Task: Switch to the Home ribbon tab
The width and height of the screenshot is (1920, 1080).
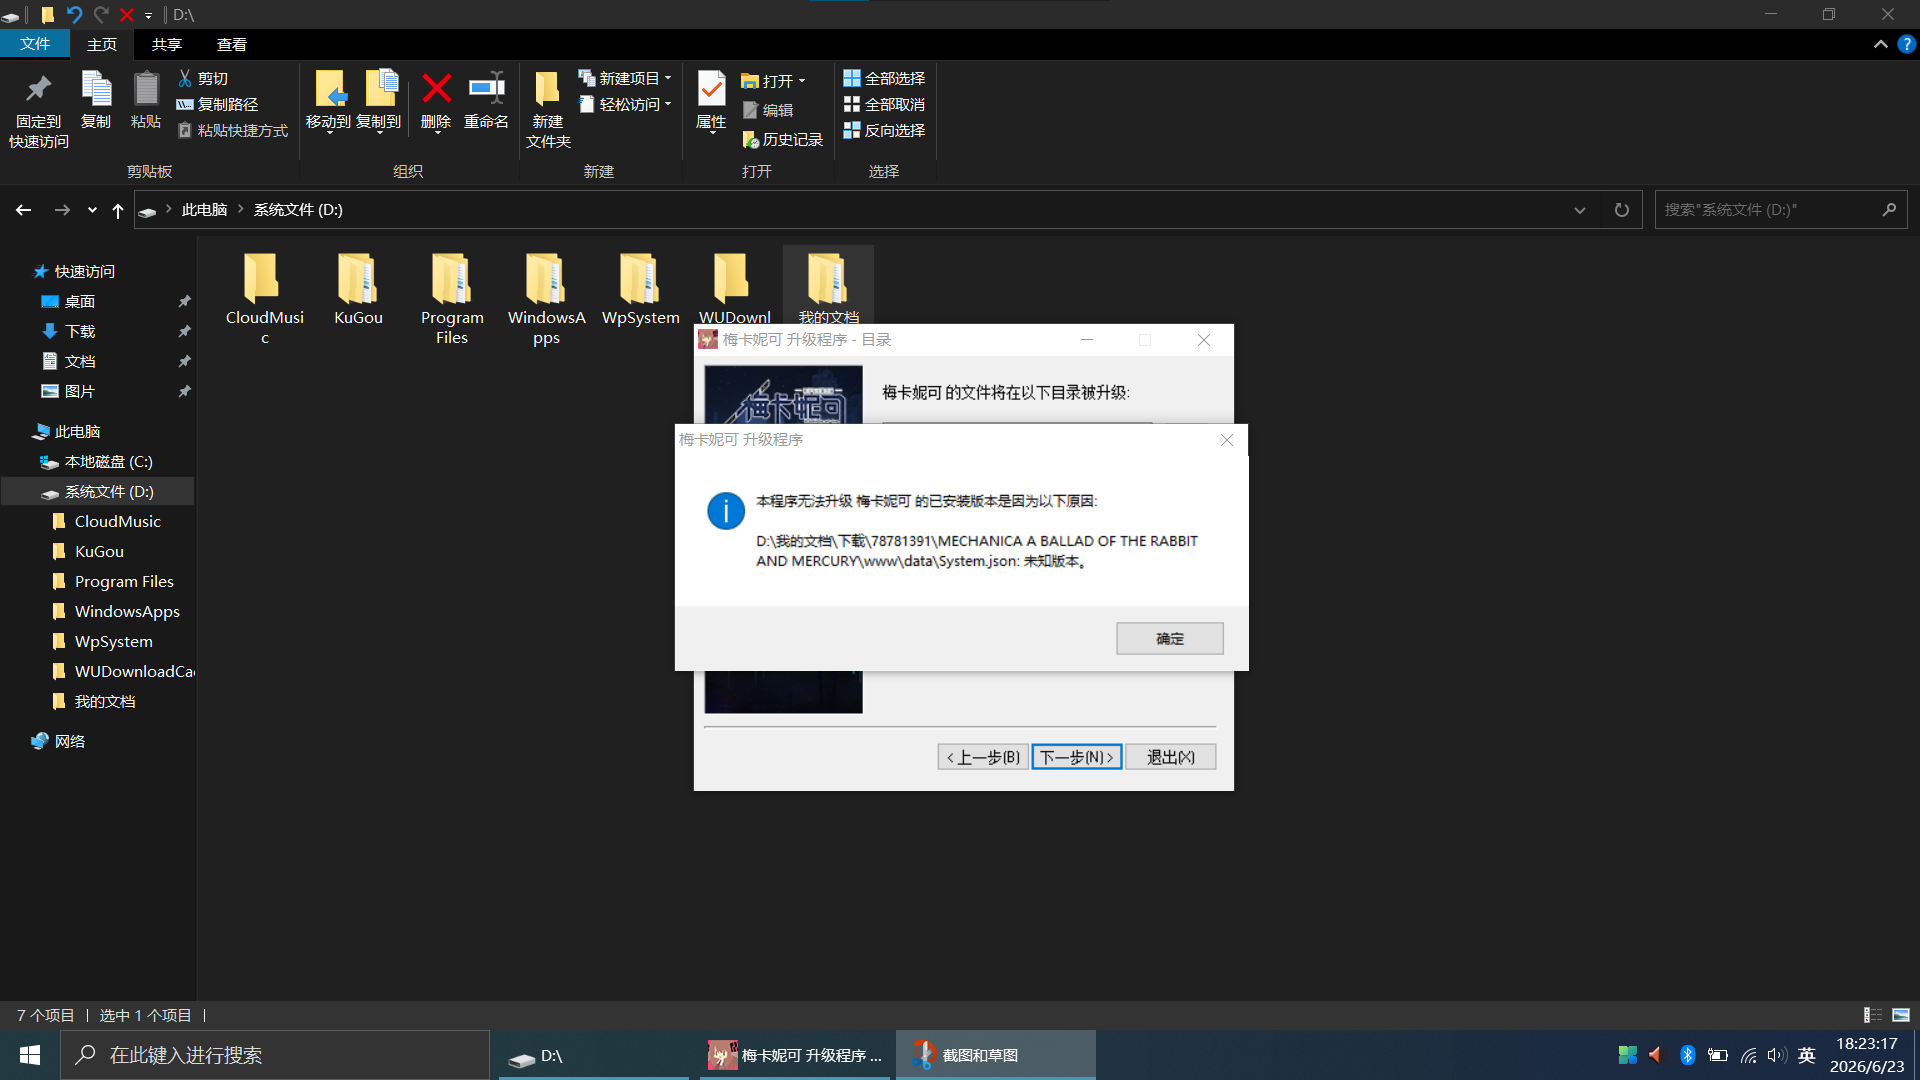Action: pyautogui.click(x=102, y=44)
